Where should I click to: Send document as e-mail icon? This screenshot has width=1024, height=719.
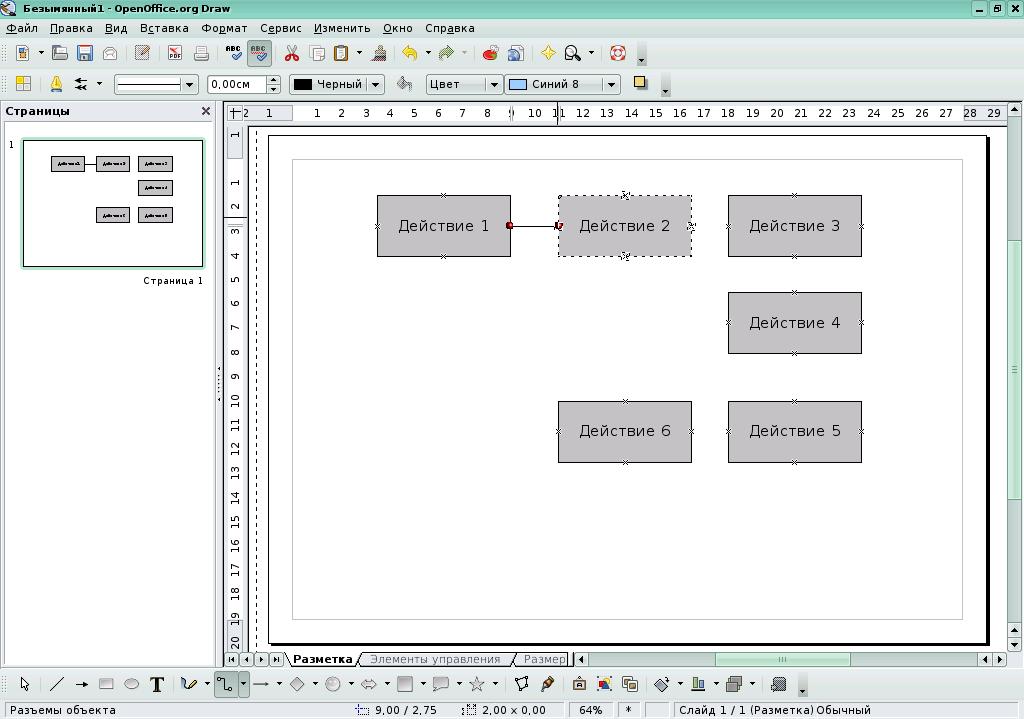click(110, 53)
